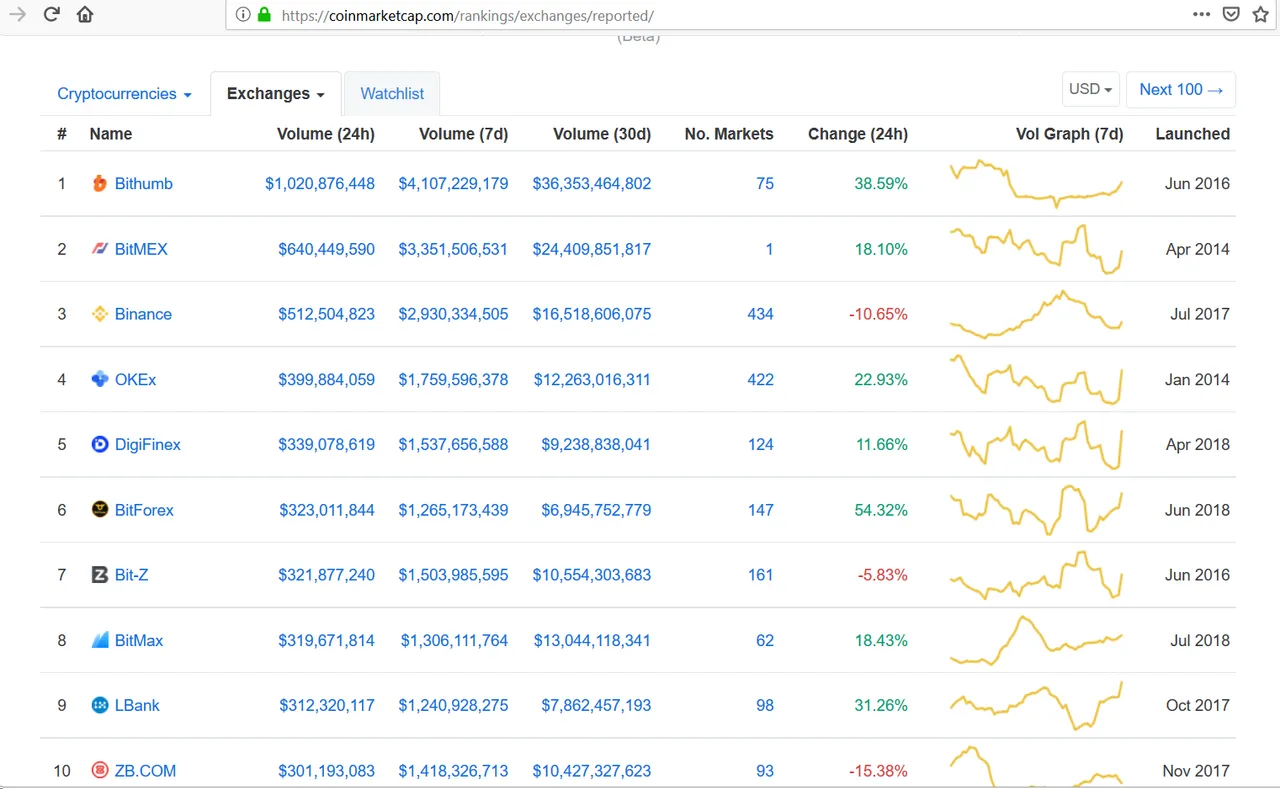Click the OKEx exchange logo icon
Image resolution: width=1280 pixels, height=789 pixels.
(99, 379)
